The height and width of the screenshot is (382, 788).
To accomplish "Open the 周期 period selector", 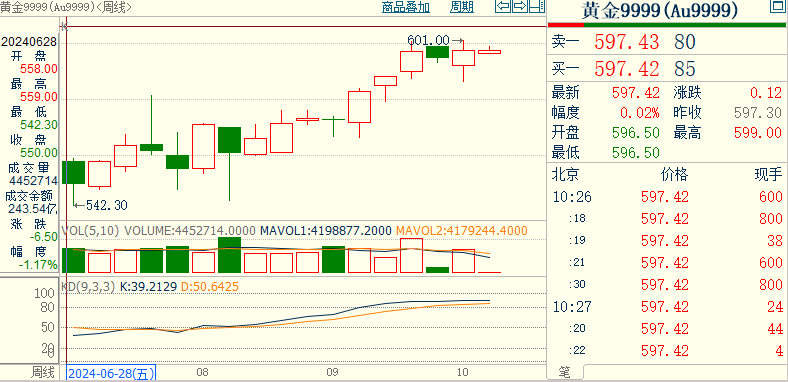I will (x=461, y=7).
